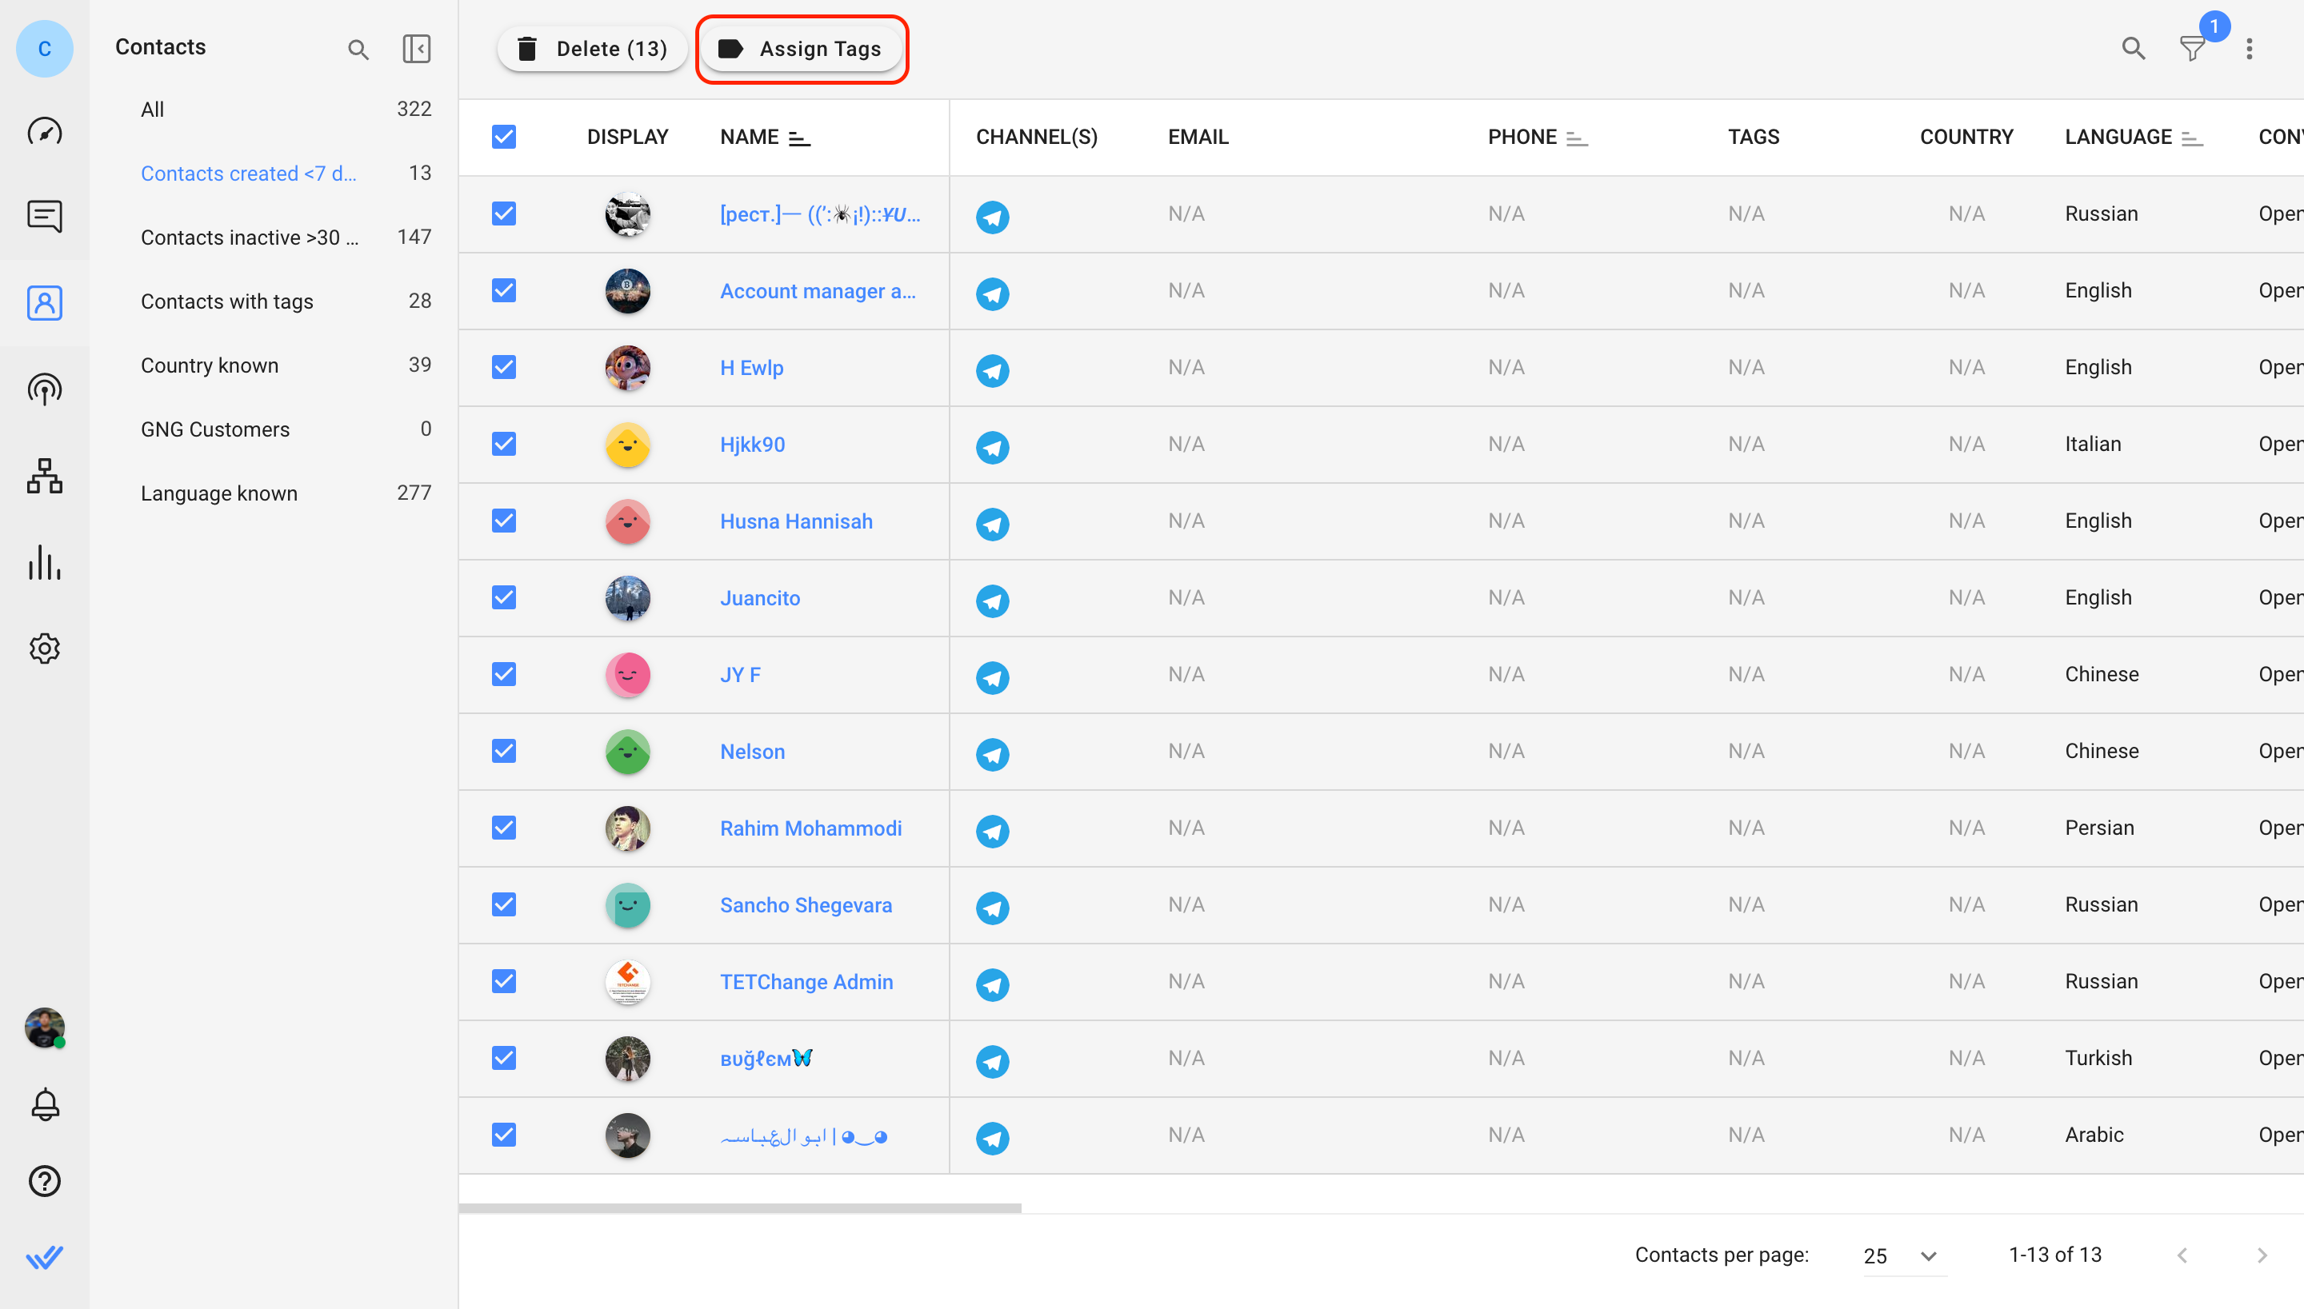Screen dimensions: 2304x1309
Task: Click the horizontal table scrollbar
Action: click(x=740, y=1208)
